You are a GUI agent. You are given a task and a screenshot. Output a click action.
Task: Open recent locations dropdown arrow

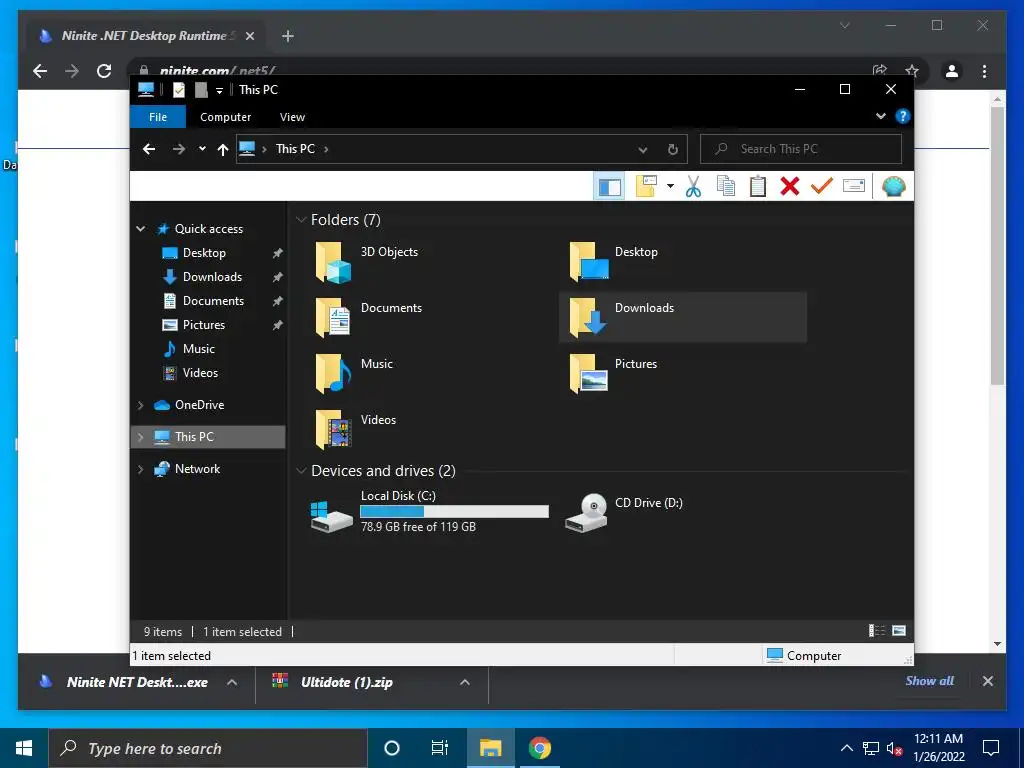202,149
